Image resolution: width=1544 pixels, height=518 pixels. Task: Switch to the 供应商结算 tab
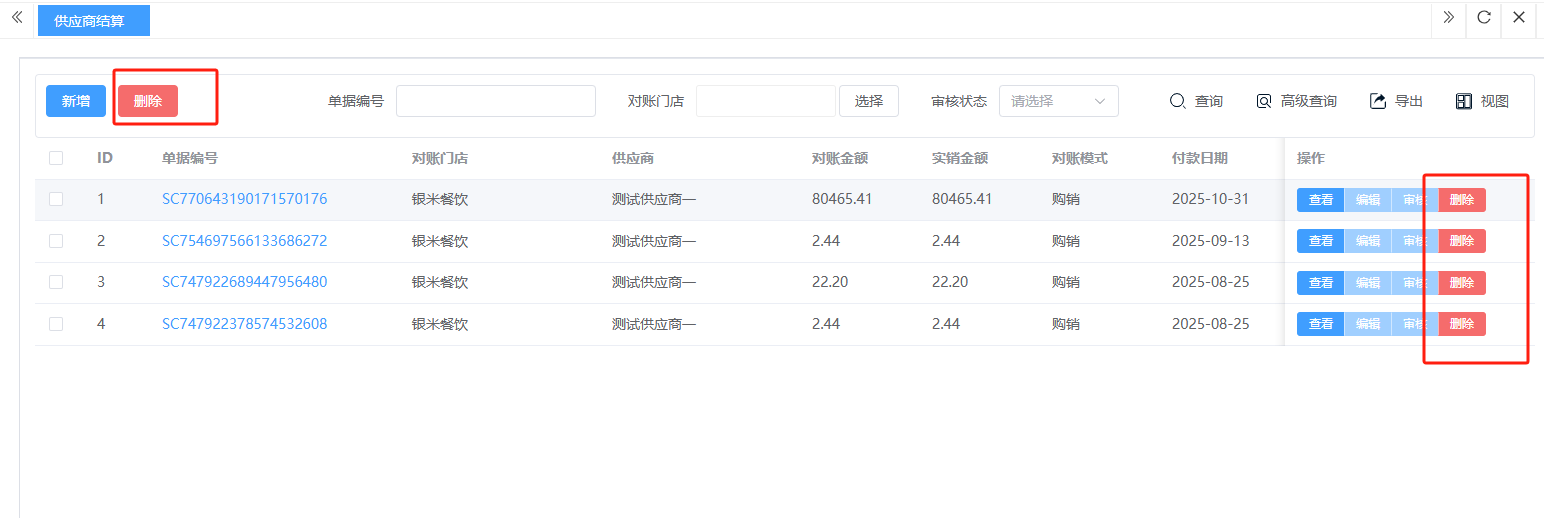tap(94, 20)
